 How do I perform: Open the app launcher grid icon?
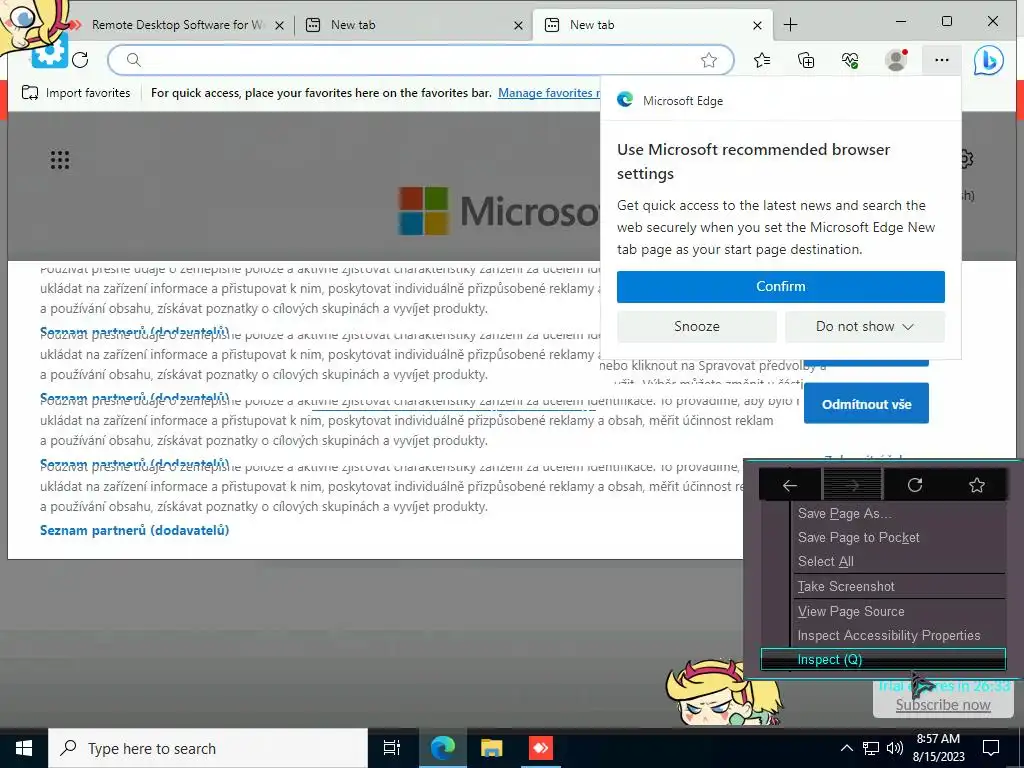(60, 160)
